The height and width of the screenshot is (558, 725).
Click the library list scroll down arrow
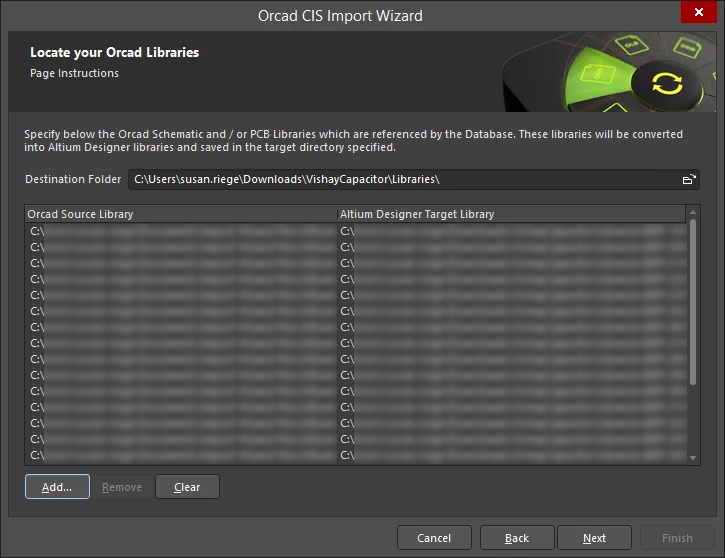(693, 458)
